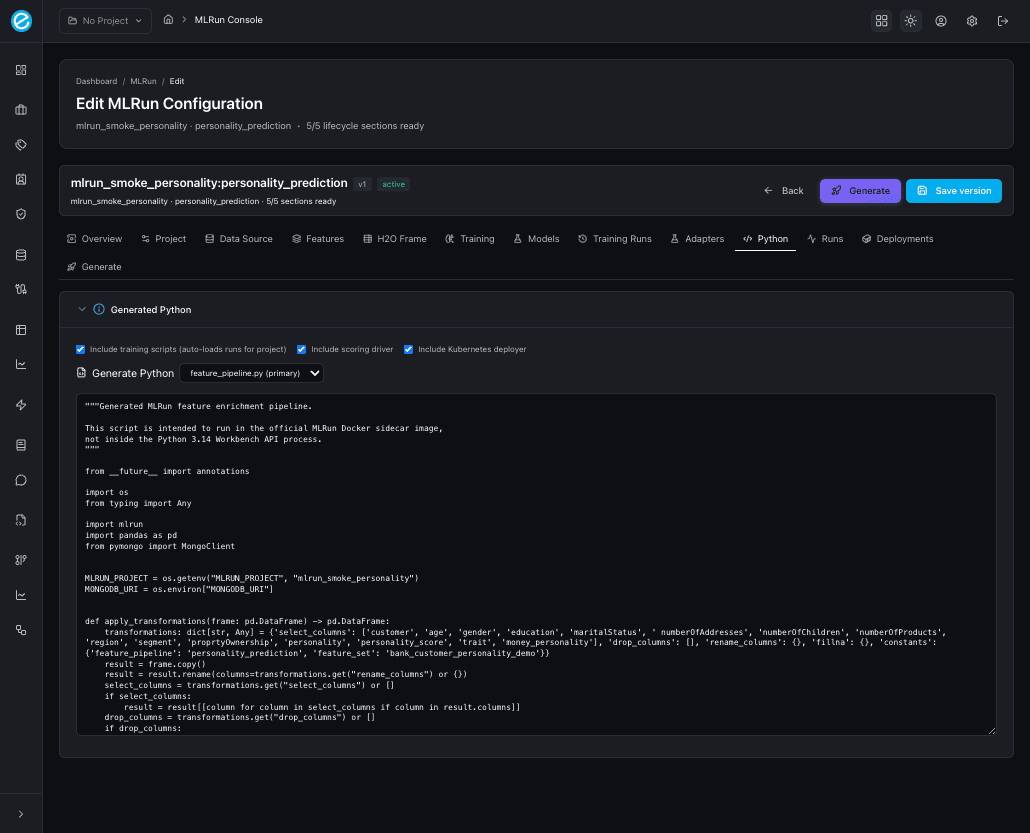Click the logout icon in top right corner

tap(1003, 20)
